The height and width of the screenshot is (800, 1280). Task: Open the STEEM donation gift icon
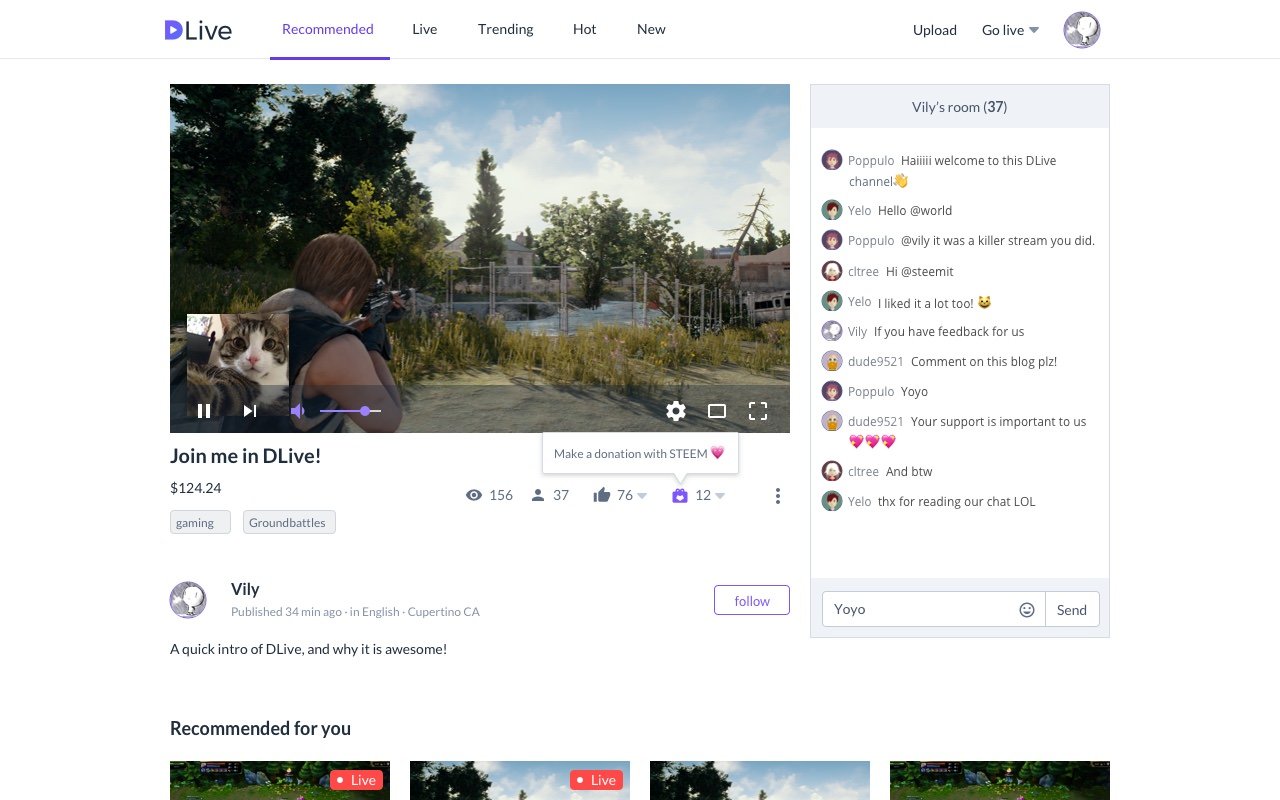click(x=680, y=494)
